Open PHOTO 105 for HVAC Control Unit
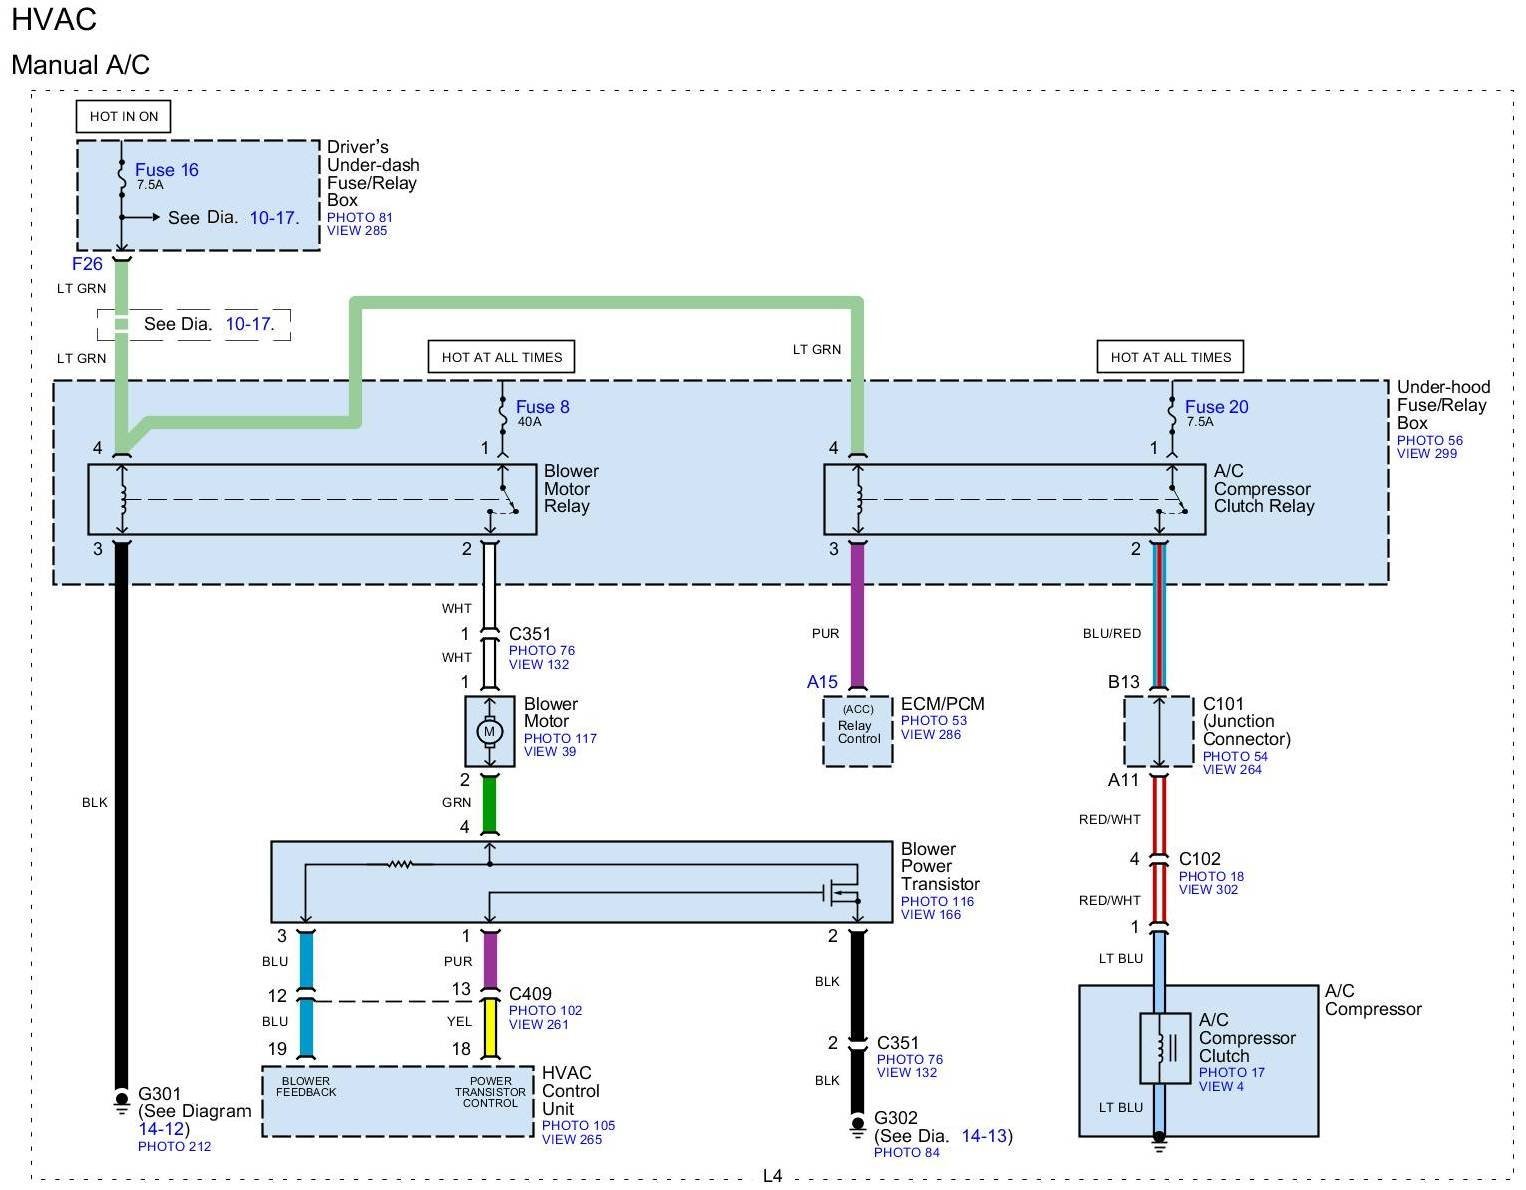This screenshot has height=1190, width=1526. coord(578,1125)
